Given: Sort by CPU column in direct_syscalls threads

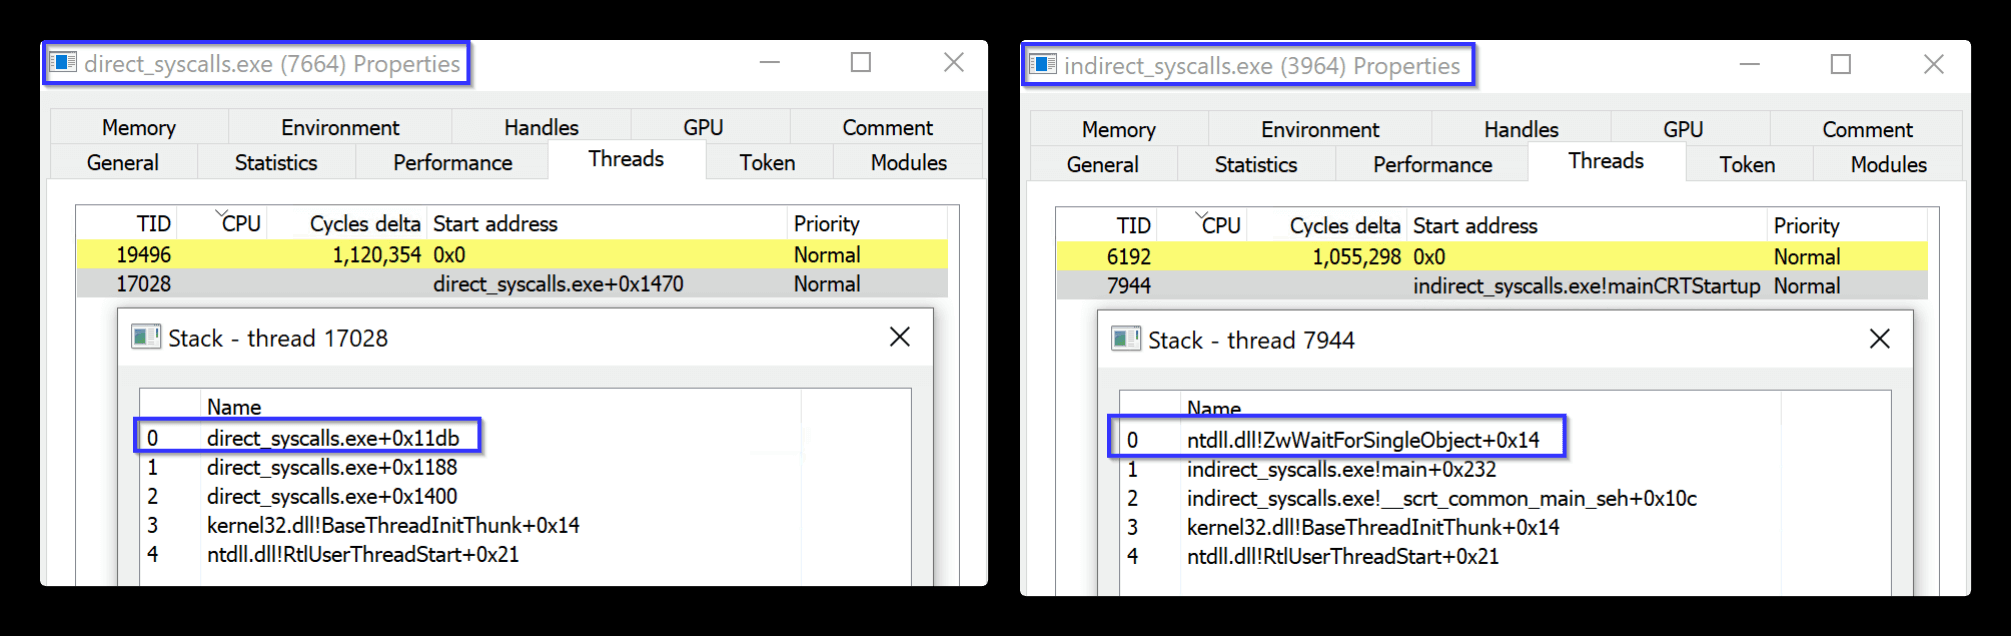Looking at the screenshot, I should click(241, 223).
